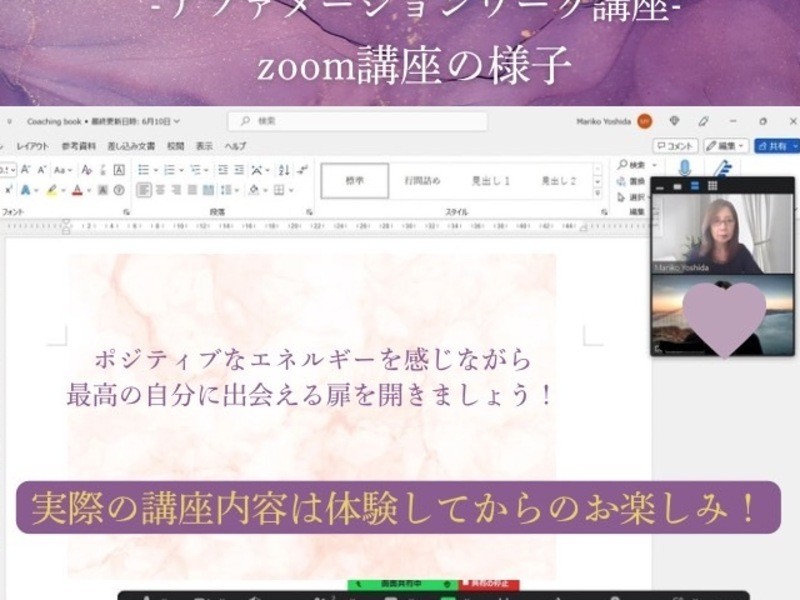Image resolution: width=800 pixels, height=600 pixels.
Task: Click the コメント button
Action: tap(676, 146)
